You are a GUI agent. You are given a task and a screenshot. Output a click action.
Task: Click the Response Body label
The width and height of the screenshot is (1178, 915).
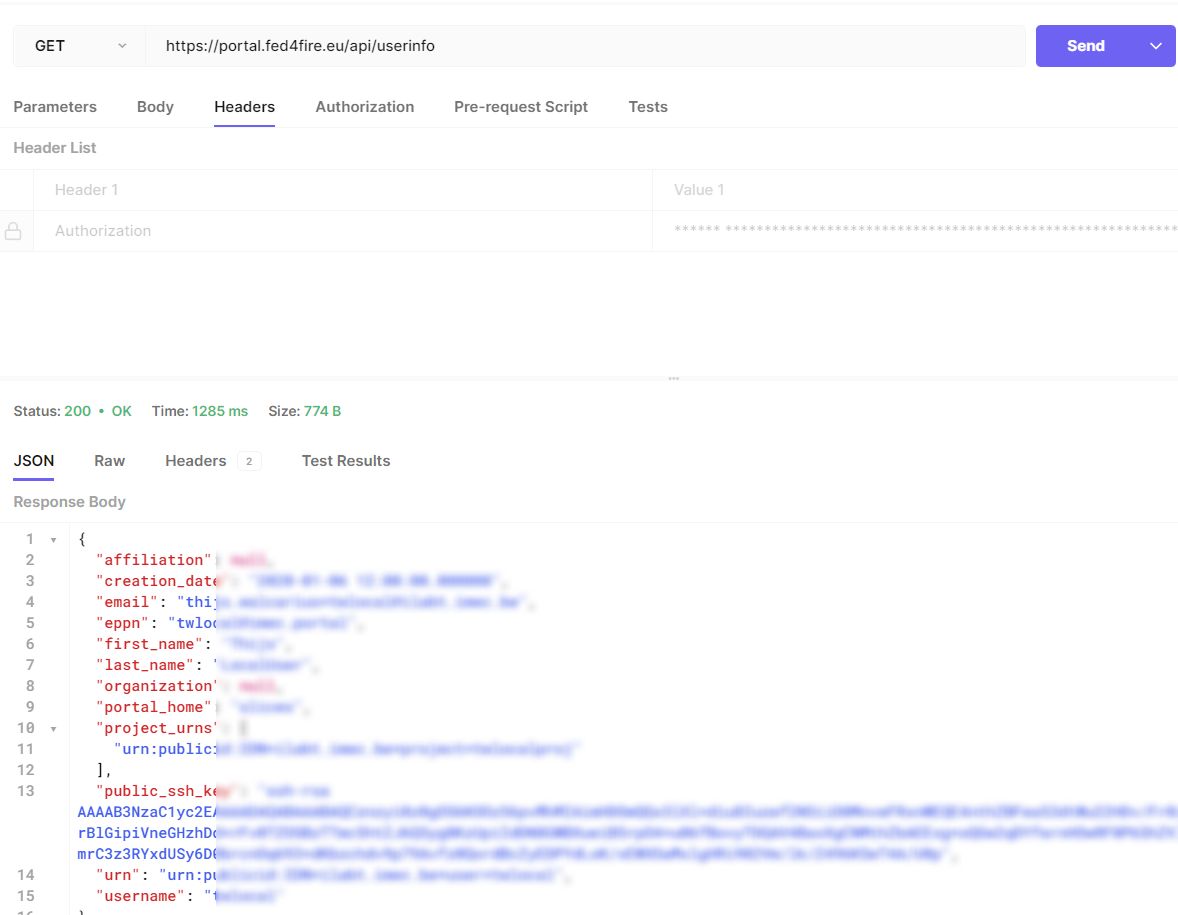(x=69, y=502)
